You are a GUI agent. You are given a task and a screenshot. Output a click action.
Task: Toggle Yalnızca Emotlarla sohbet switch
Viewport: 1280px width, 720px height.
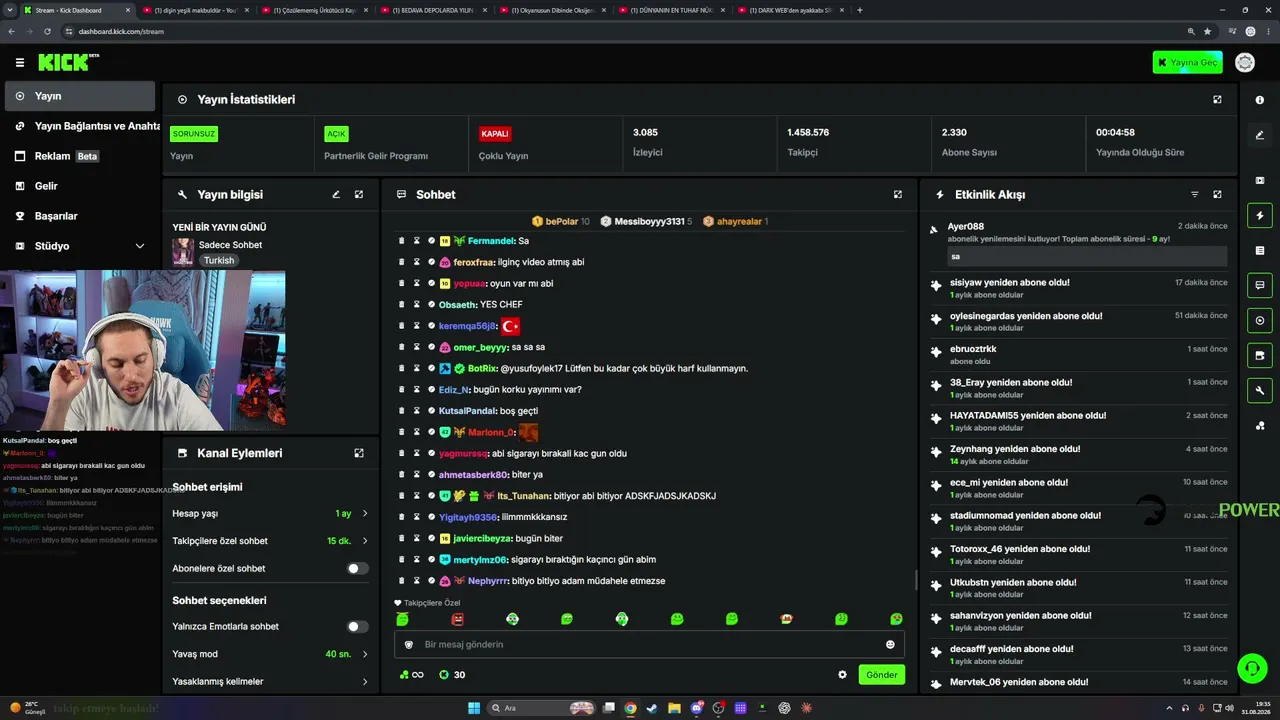coord(357,627)
